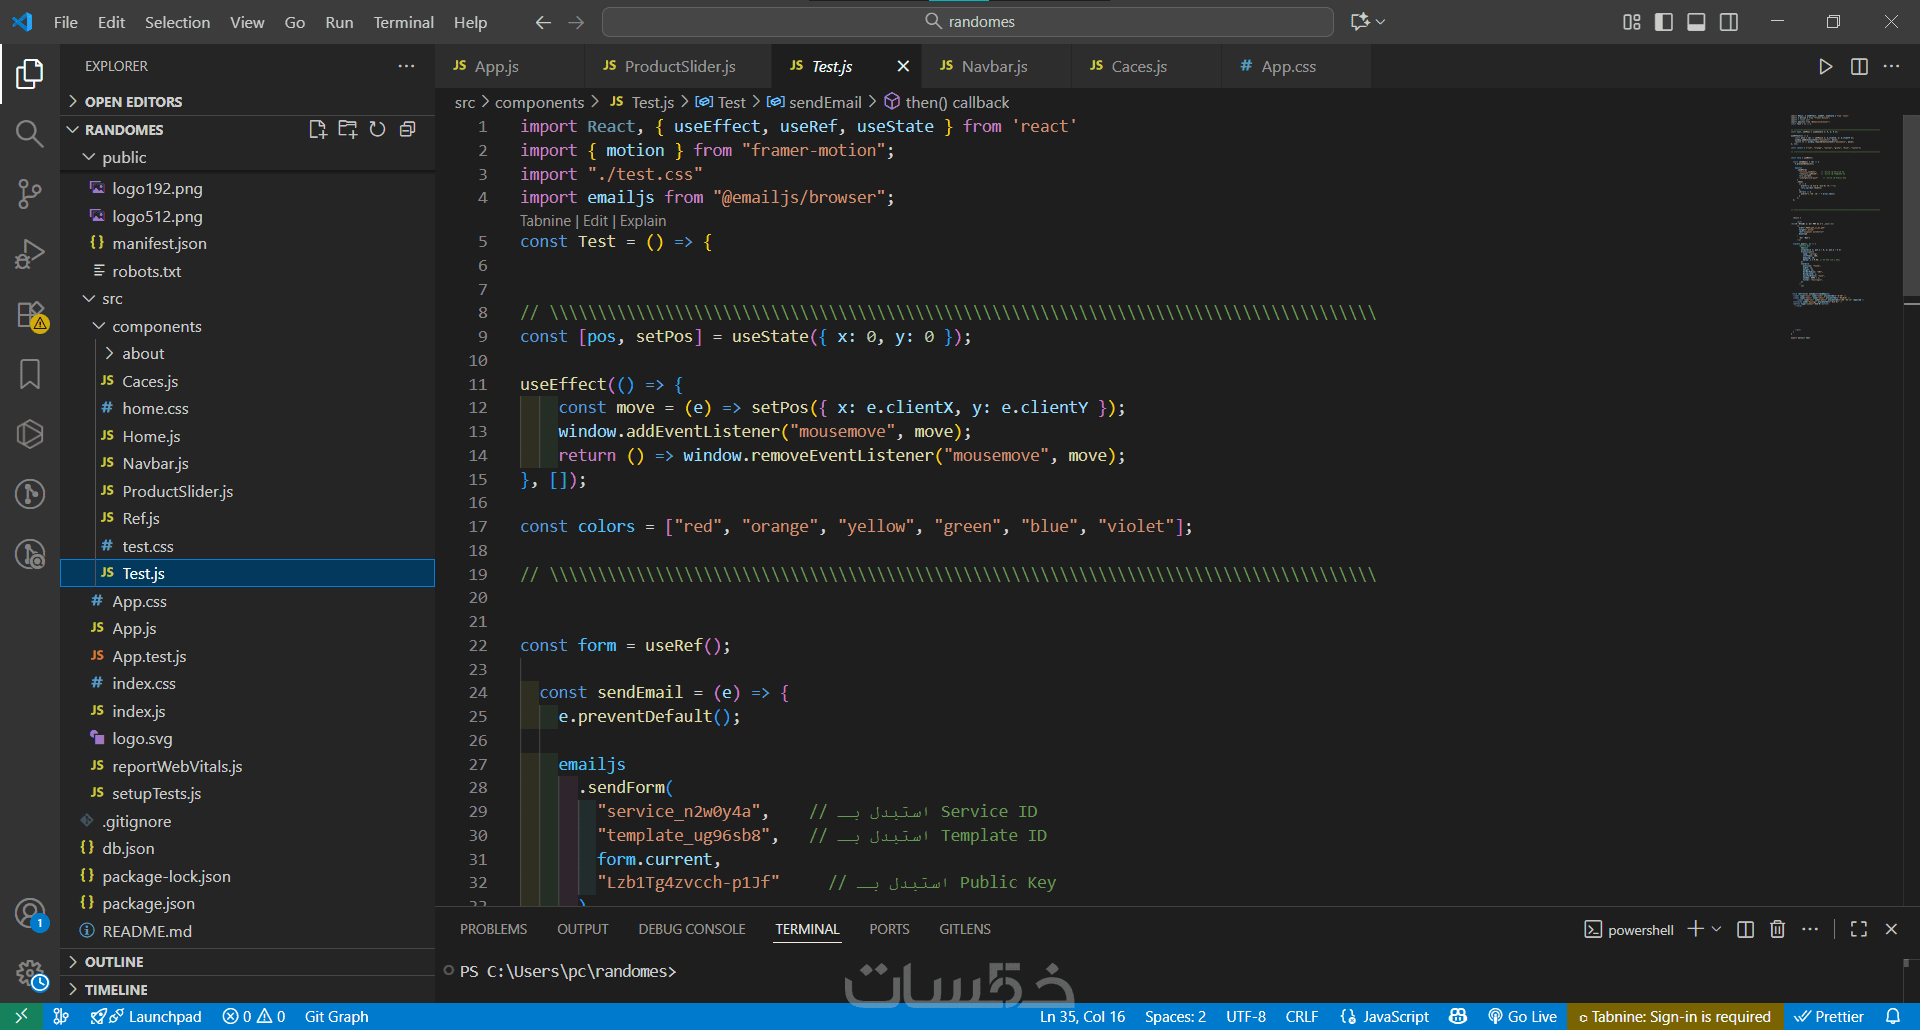Image resolution: width=1920 pixels, height=1030 pixels.
Task: Expand the OUTLINE section
Action: 114,961
